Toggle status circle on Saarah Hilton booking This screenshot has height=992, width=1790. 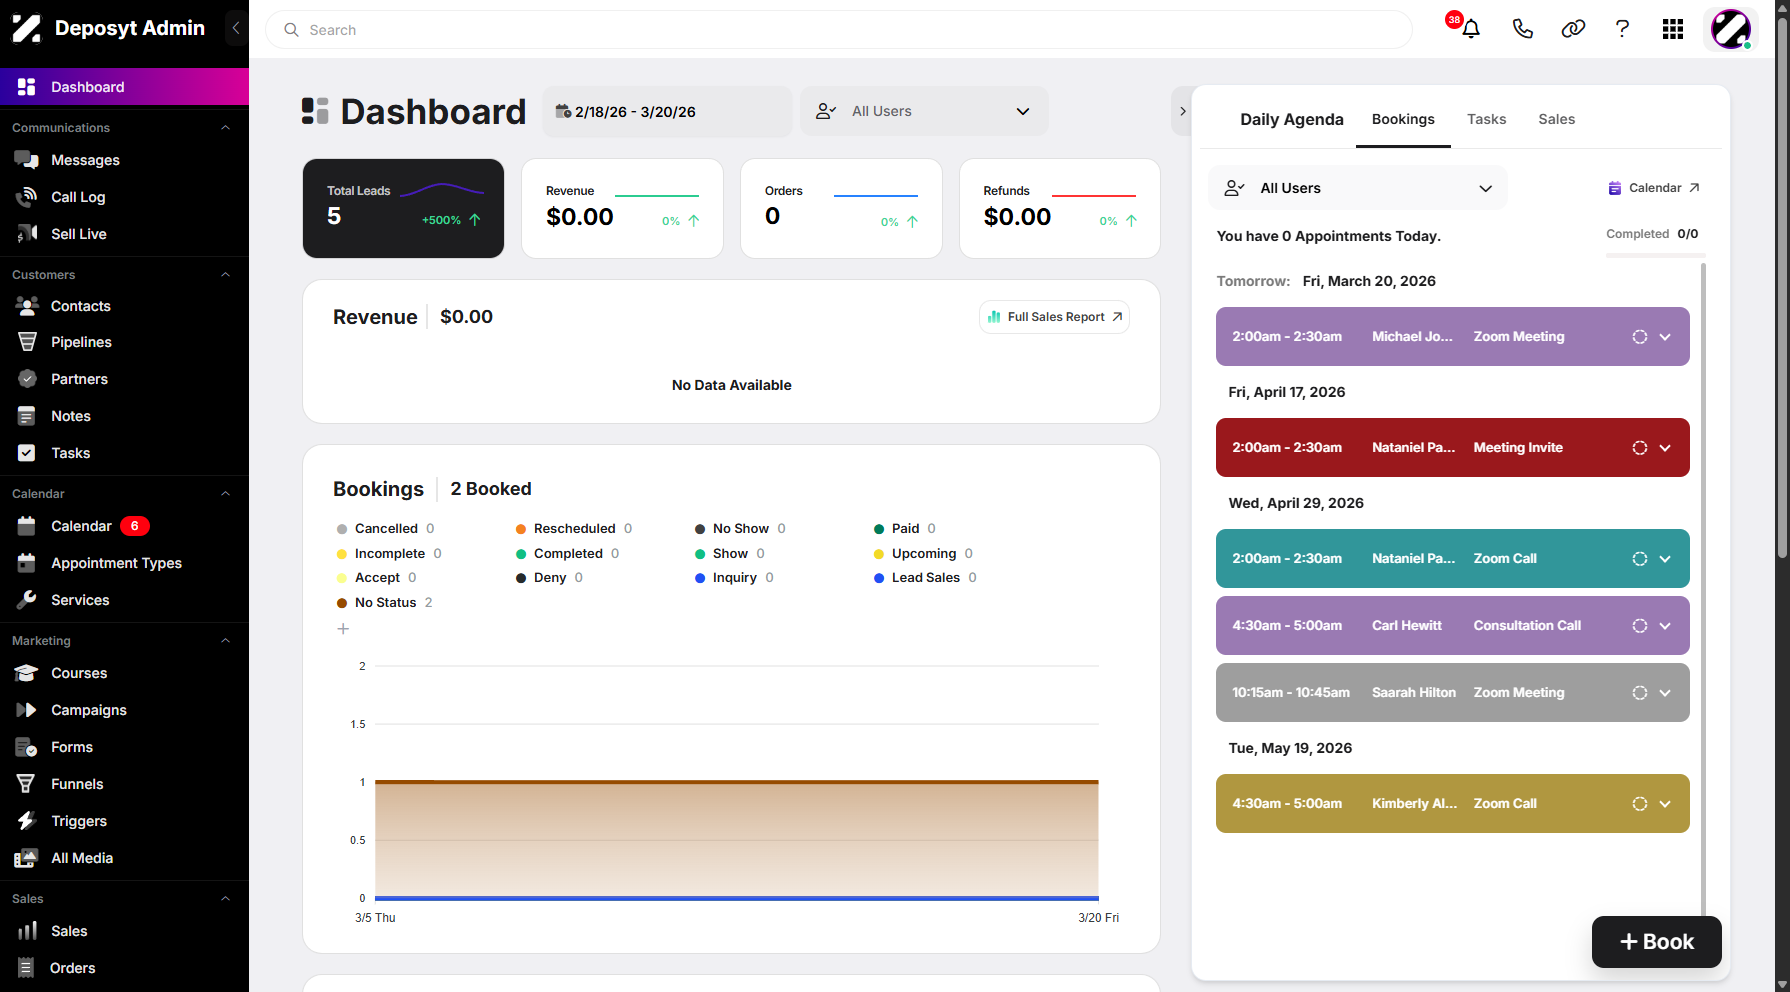[x=1640, y=693]
